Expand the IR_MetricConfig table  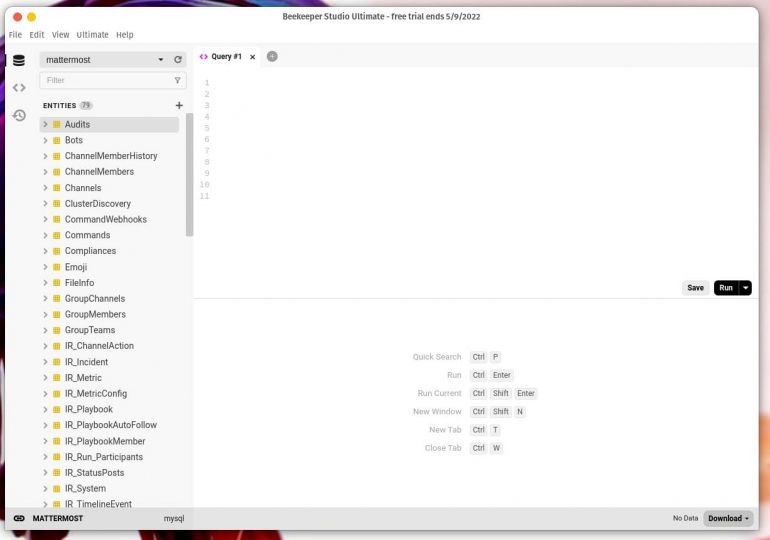click(45, 394)
